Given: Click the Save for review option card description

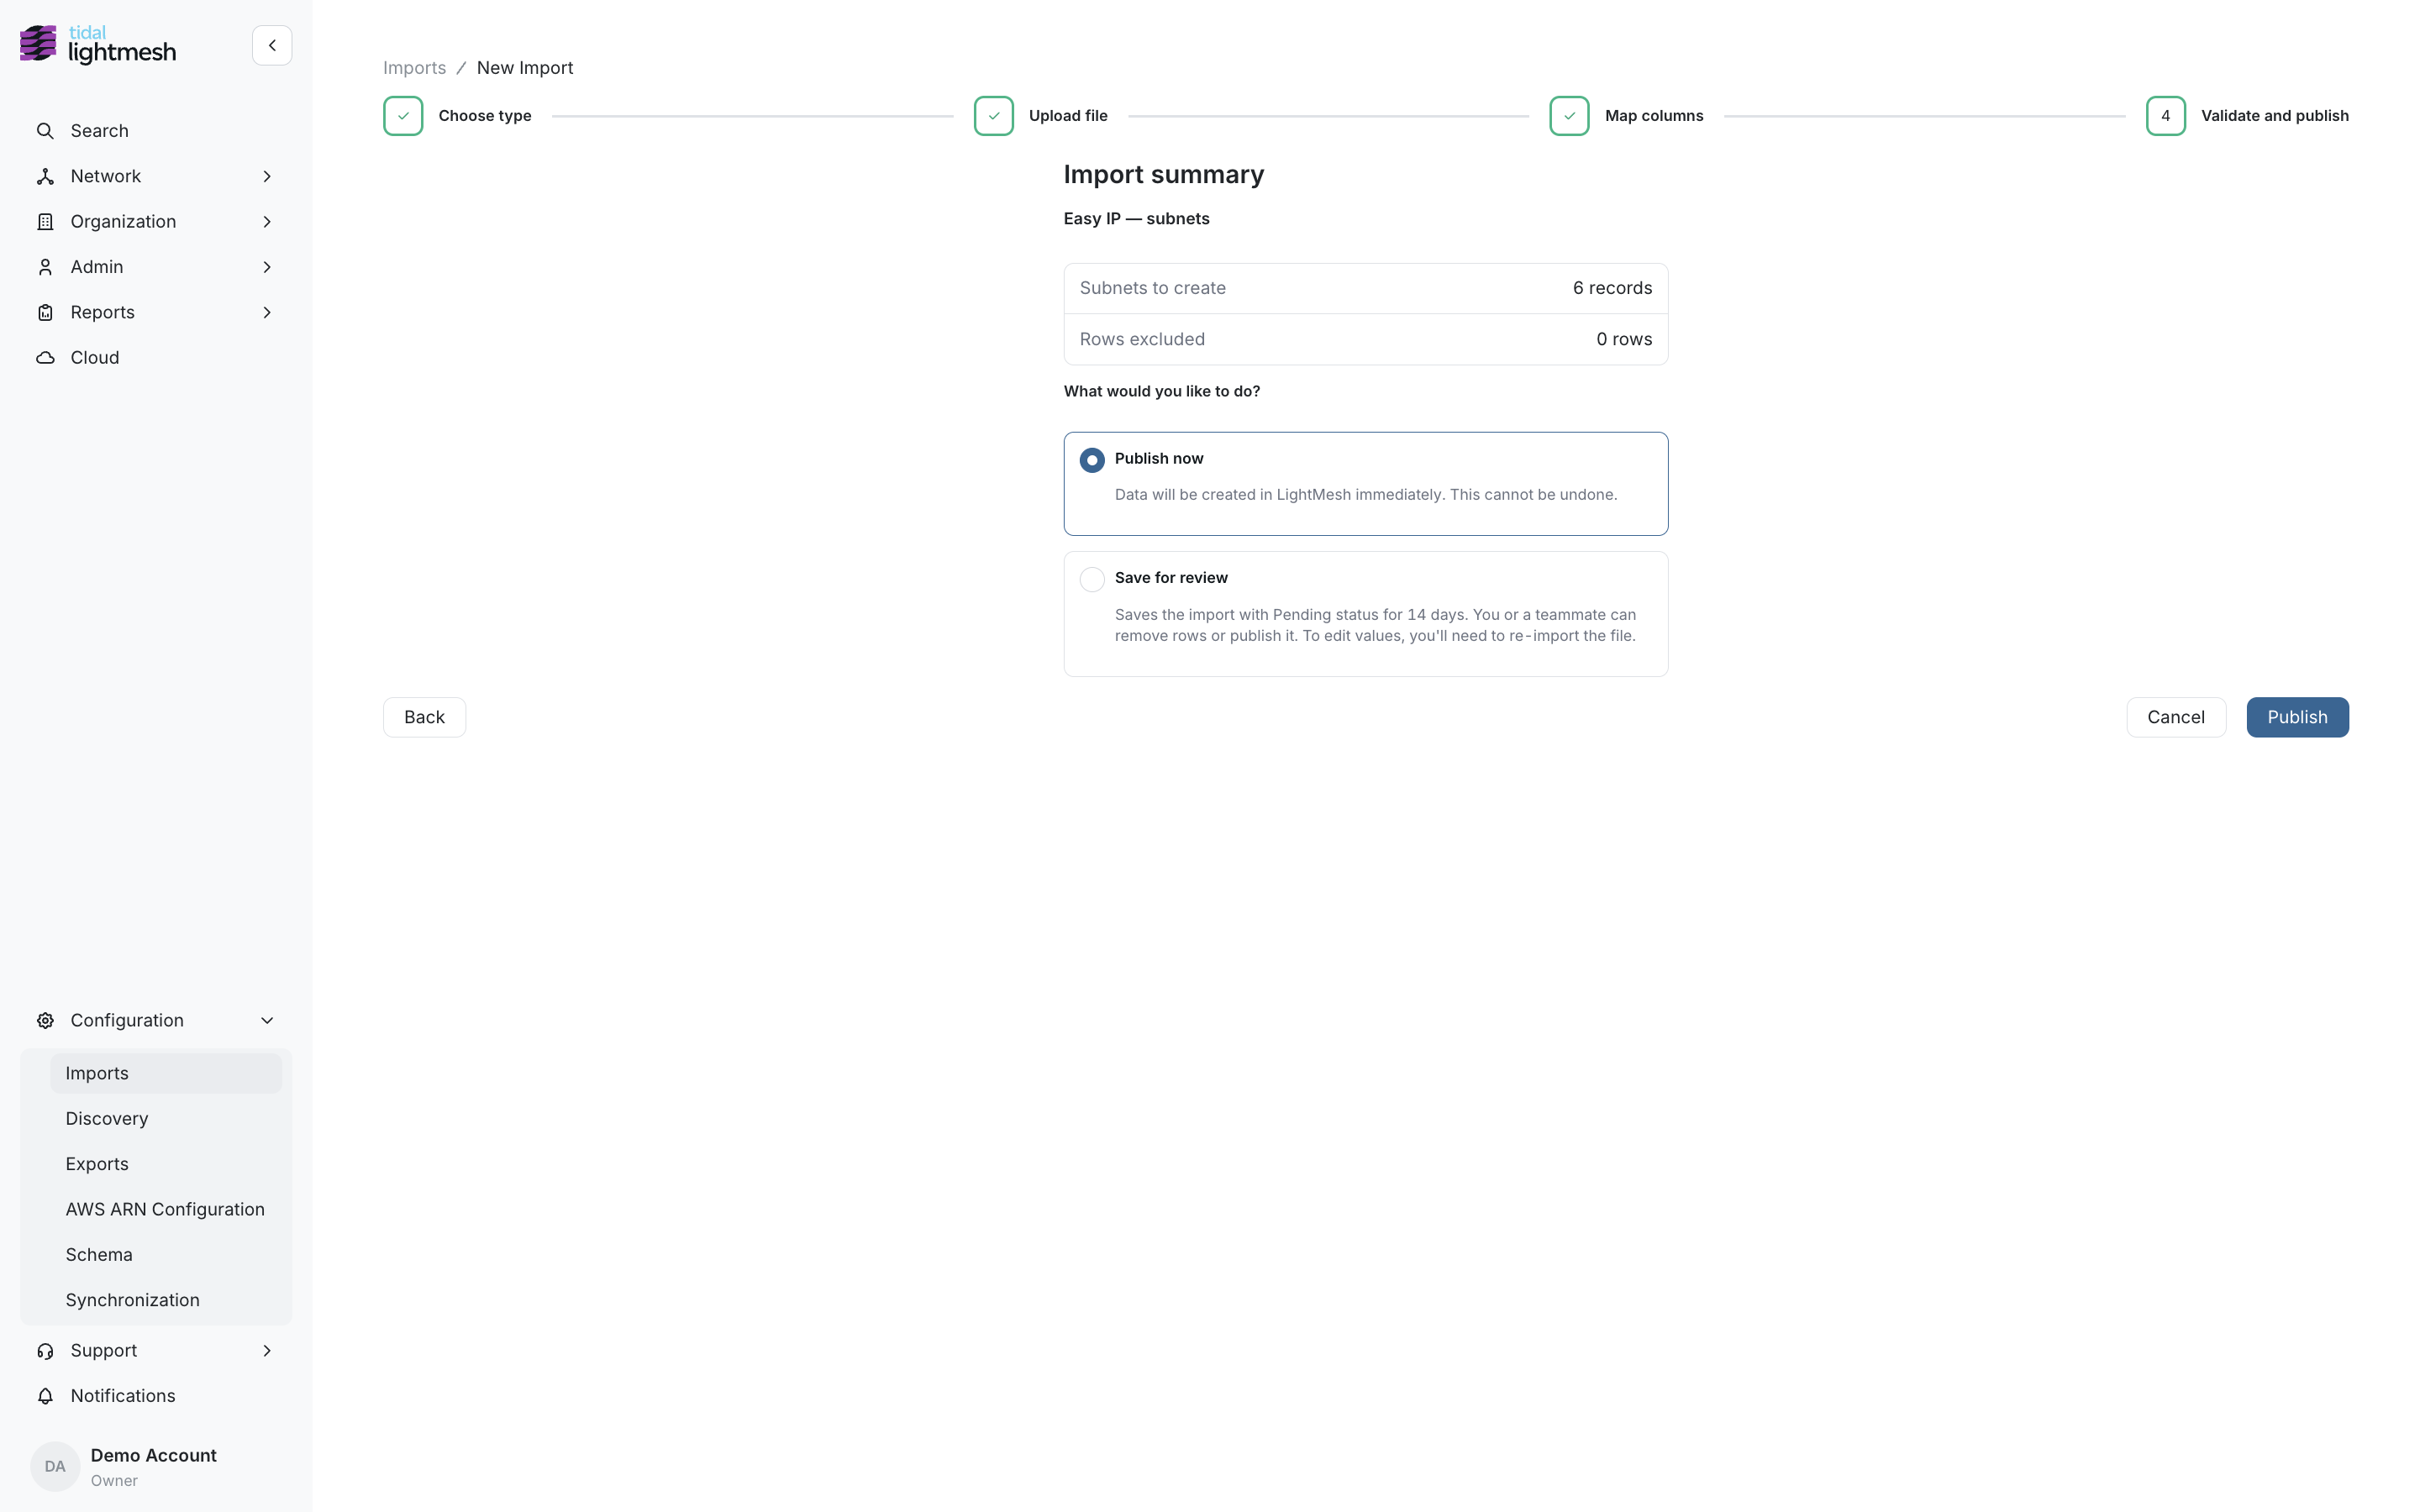Looking at the screenshot, I should click(1375, 625).
